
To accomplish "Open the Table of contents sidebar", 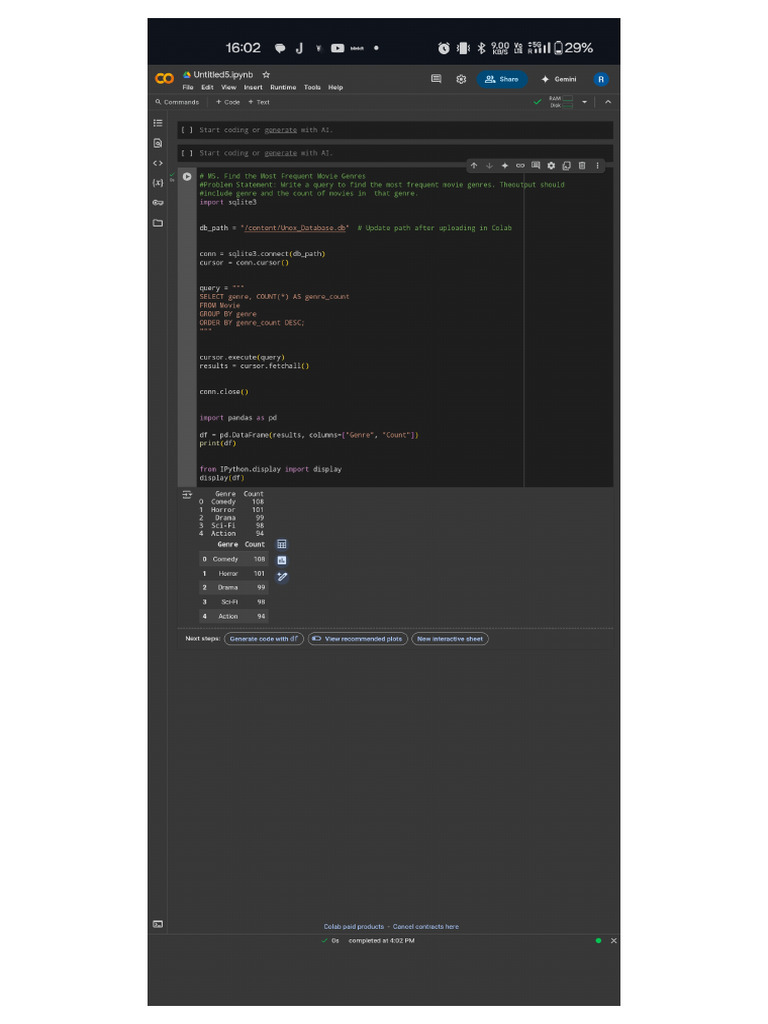I will click(x=158, y=123).
